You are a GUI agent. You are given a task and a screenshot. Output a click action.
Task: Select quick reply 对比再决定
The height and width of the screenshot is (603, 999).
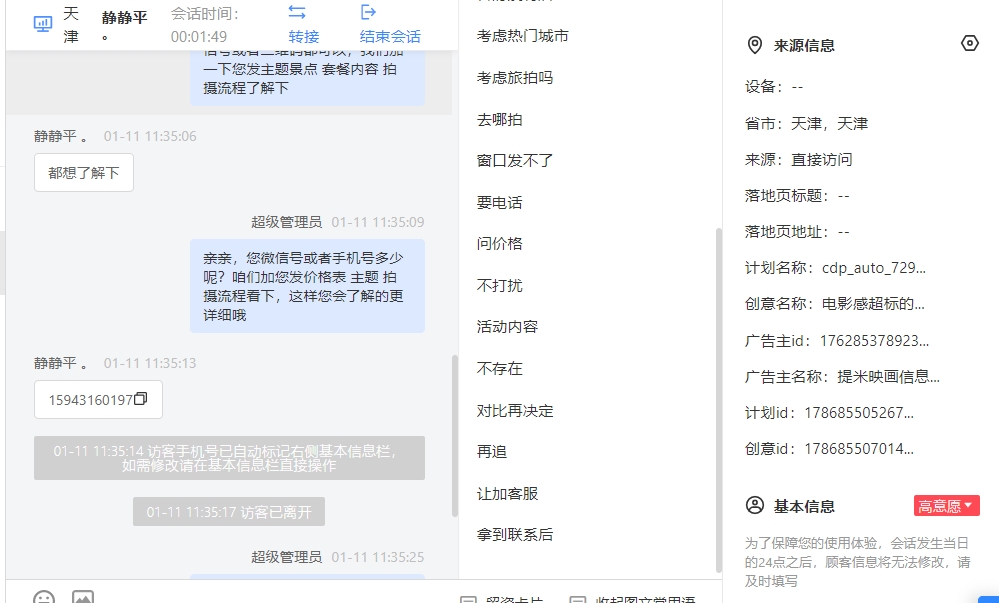pos(515,410)
